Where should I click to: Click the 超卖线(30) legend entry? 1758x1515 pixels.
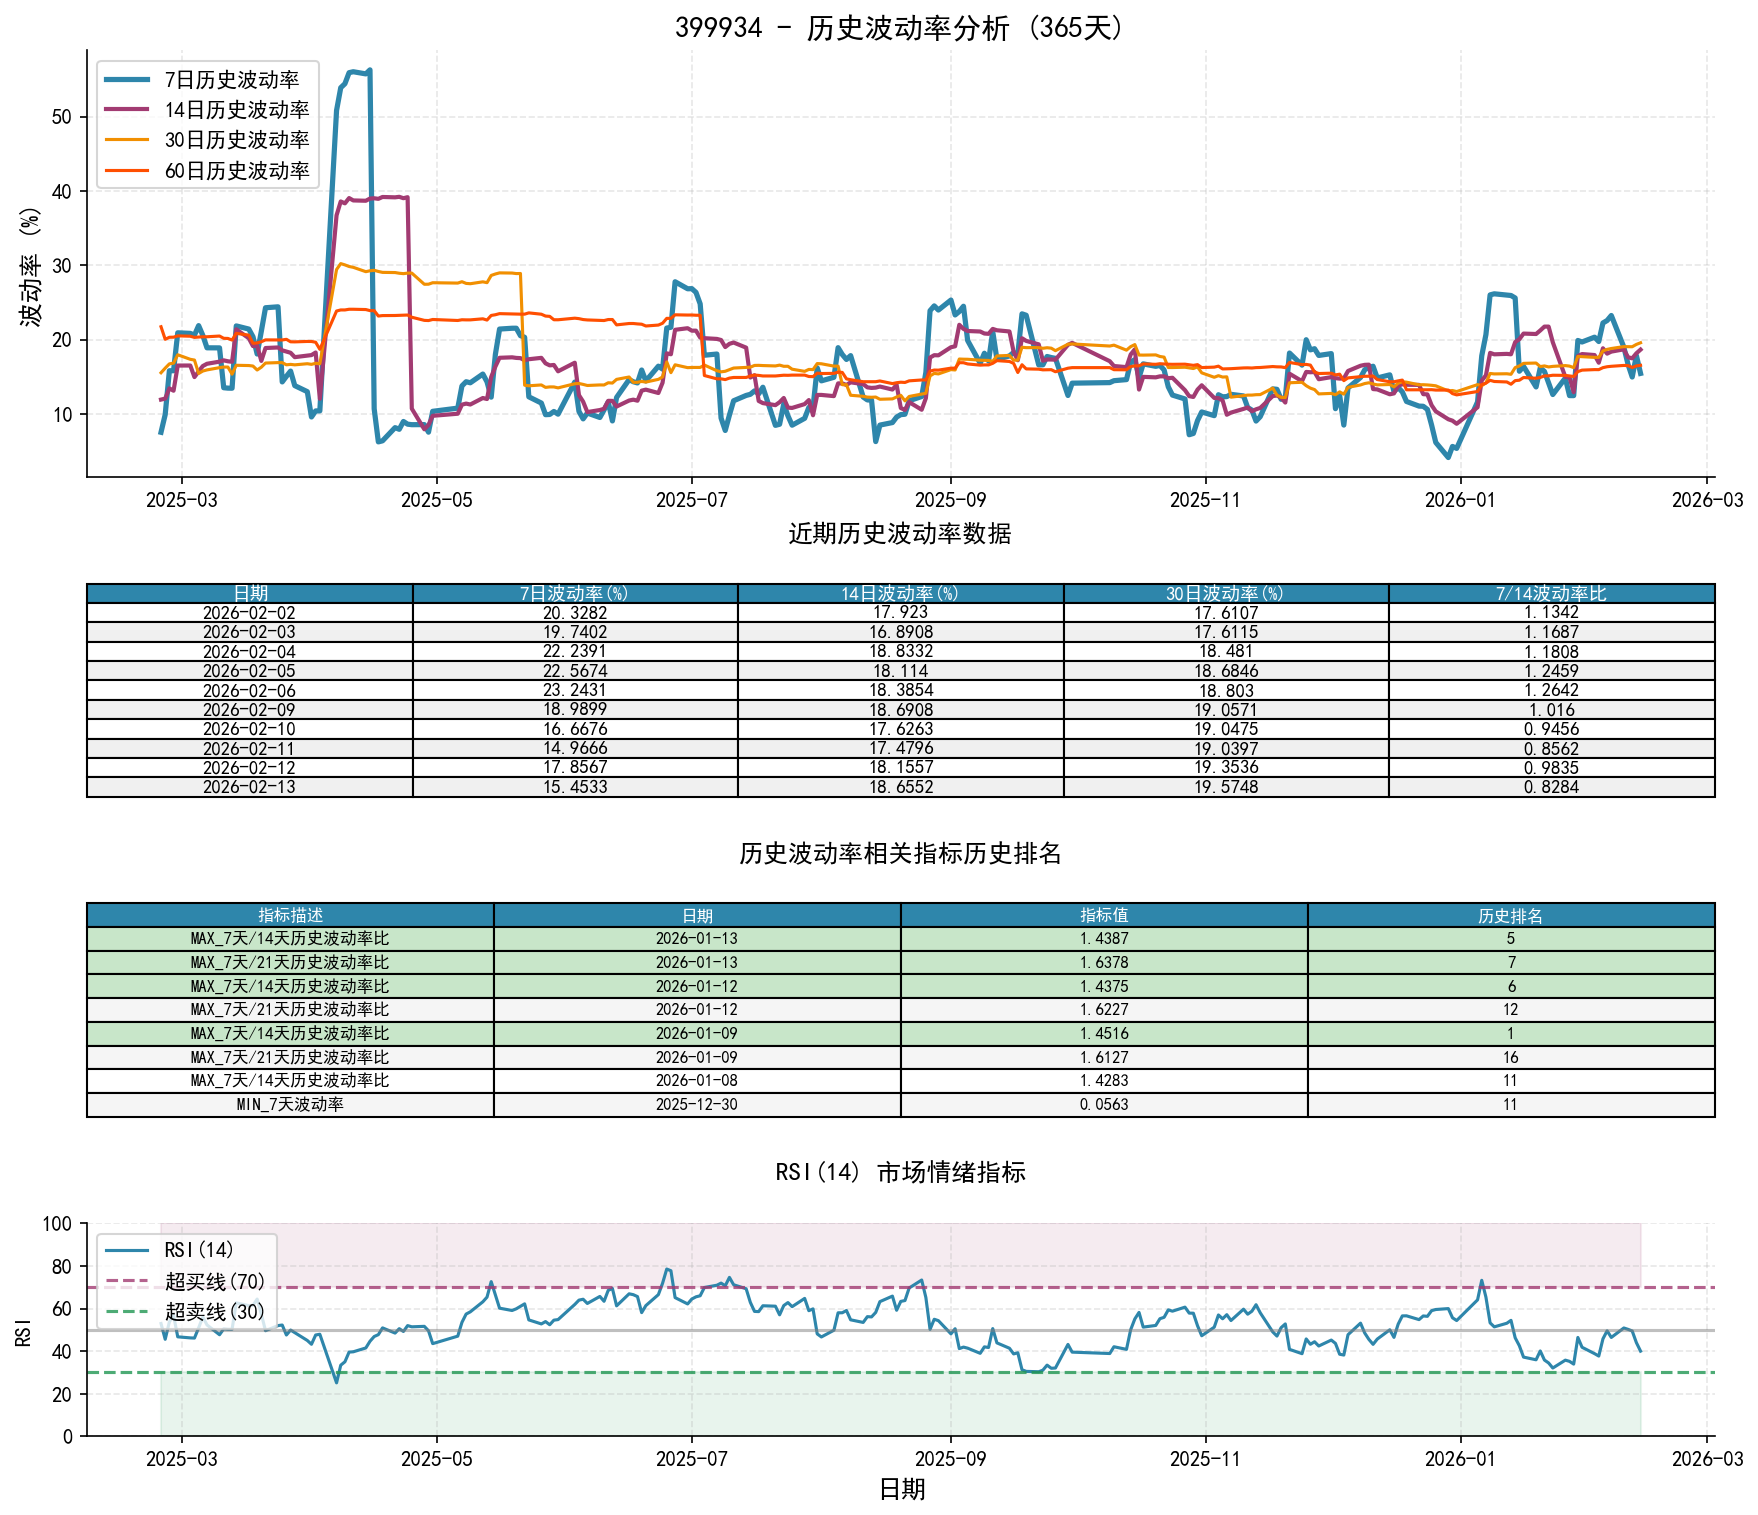click(214, 1311)
